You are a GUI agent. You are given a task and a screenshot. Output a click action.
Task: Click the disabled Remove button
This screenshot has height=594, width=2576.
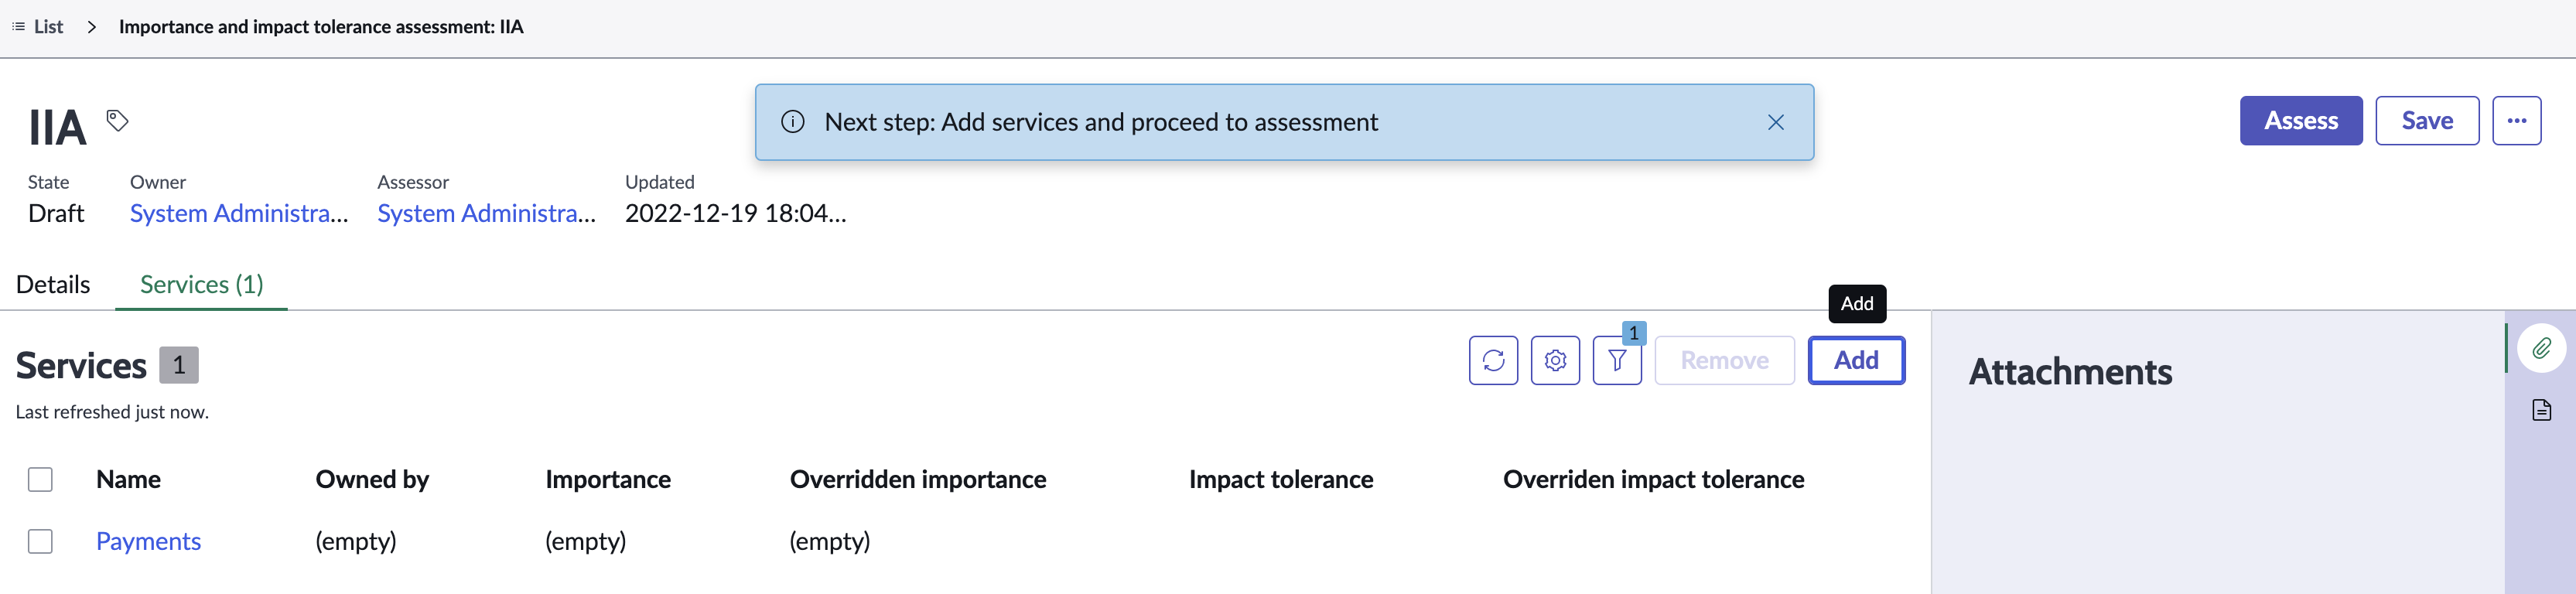click(x=1724, y=360)
